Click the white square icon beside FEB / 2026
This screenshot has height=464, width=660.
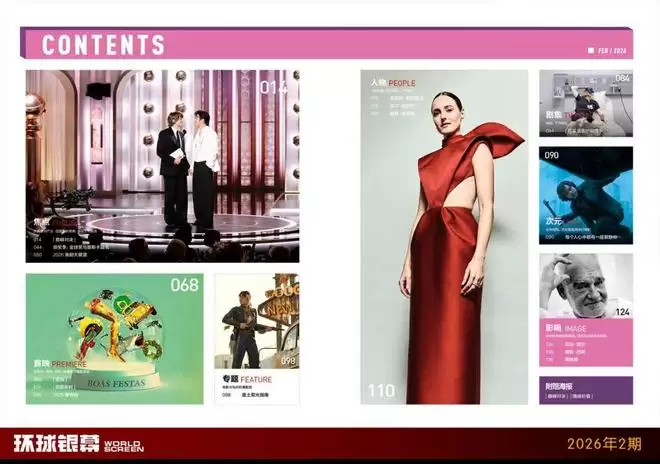click(x=591, y=49)
